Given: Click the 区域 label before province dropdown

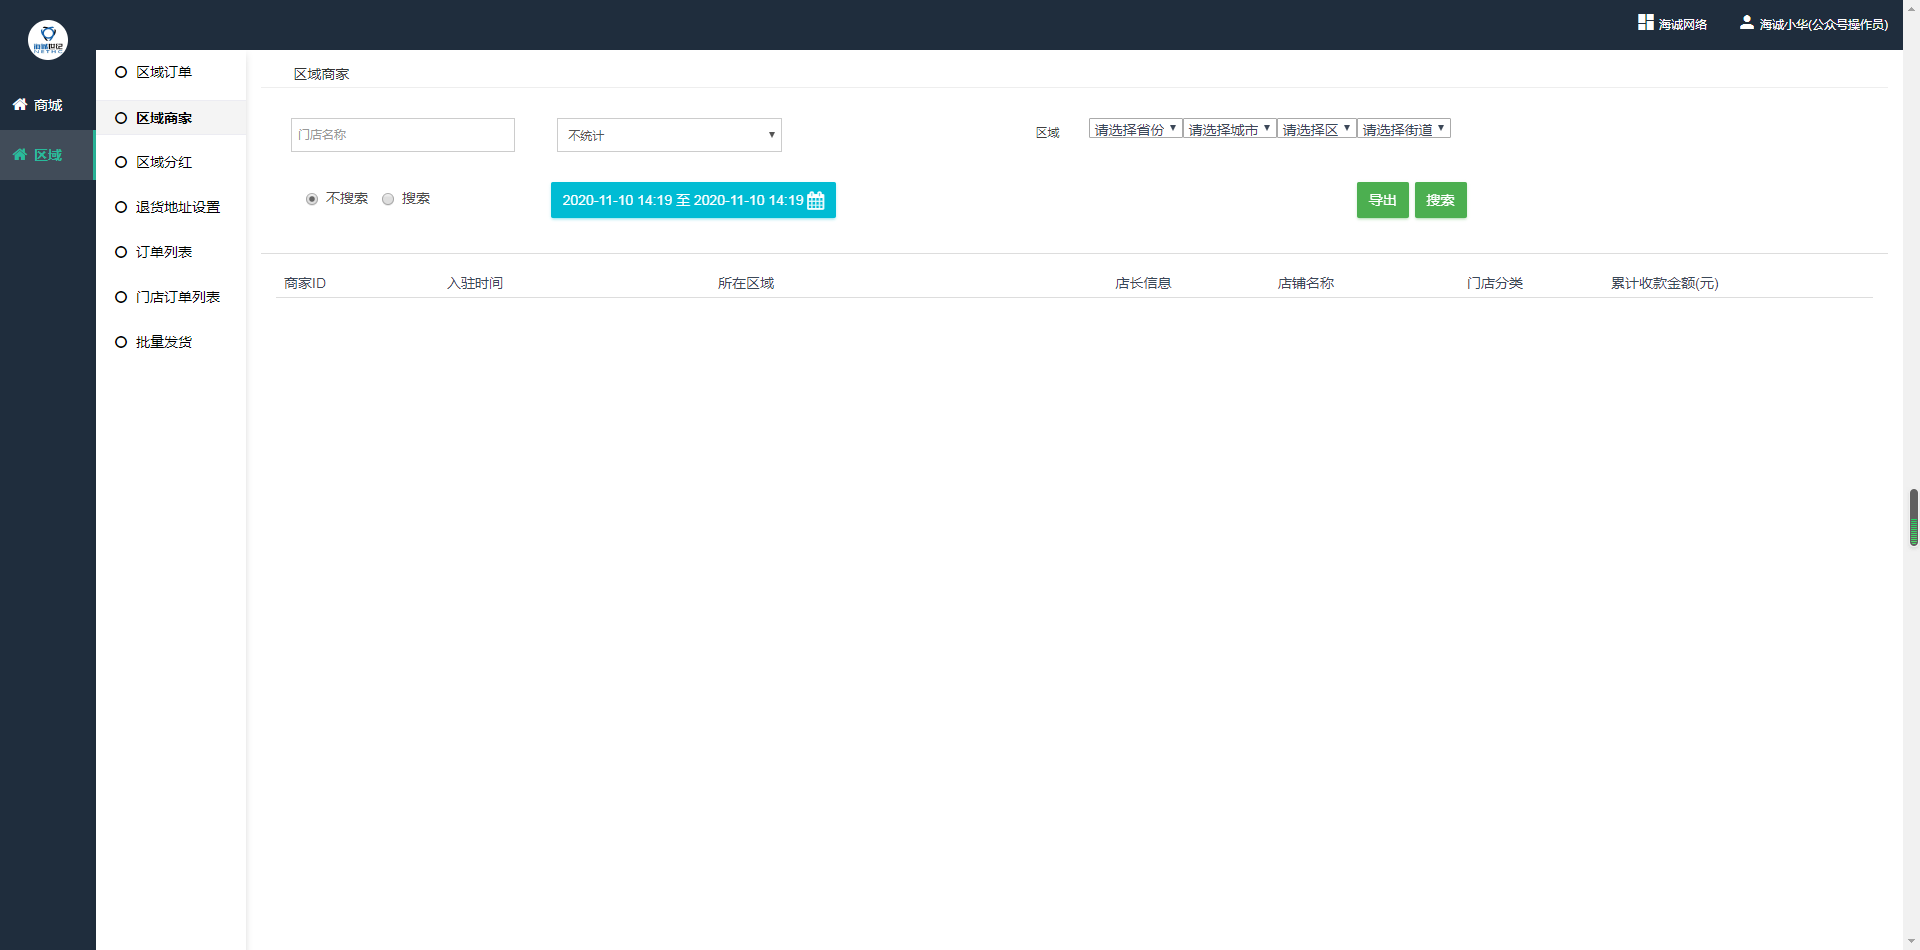Looking at the screenshot, I should click(x=1047, y=132).
